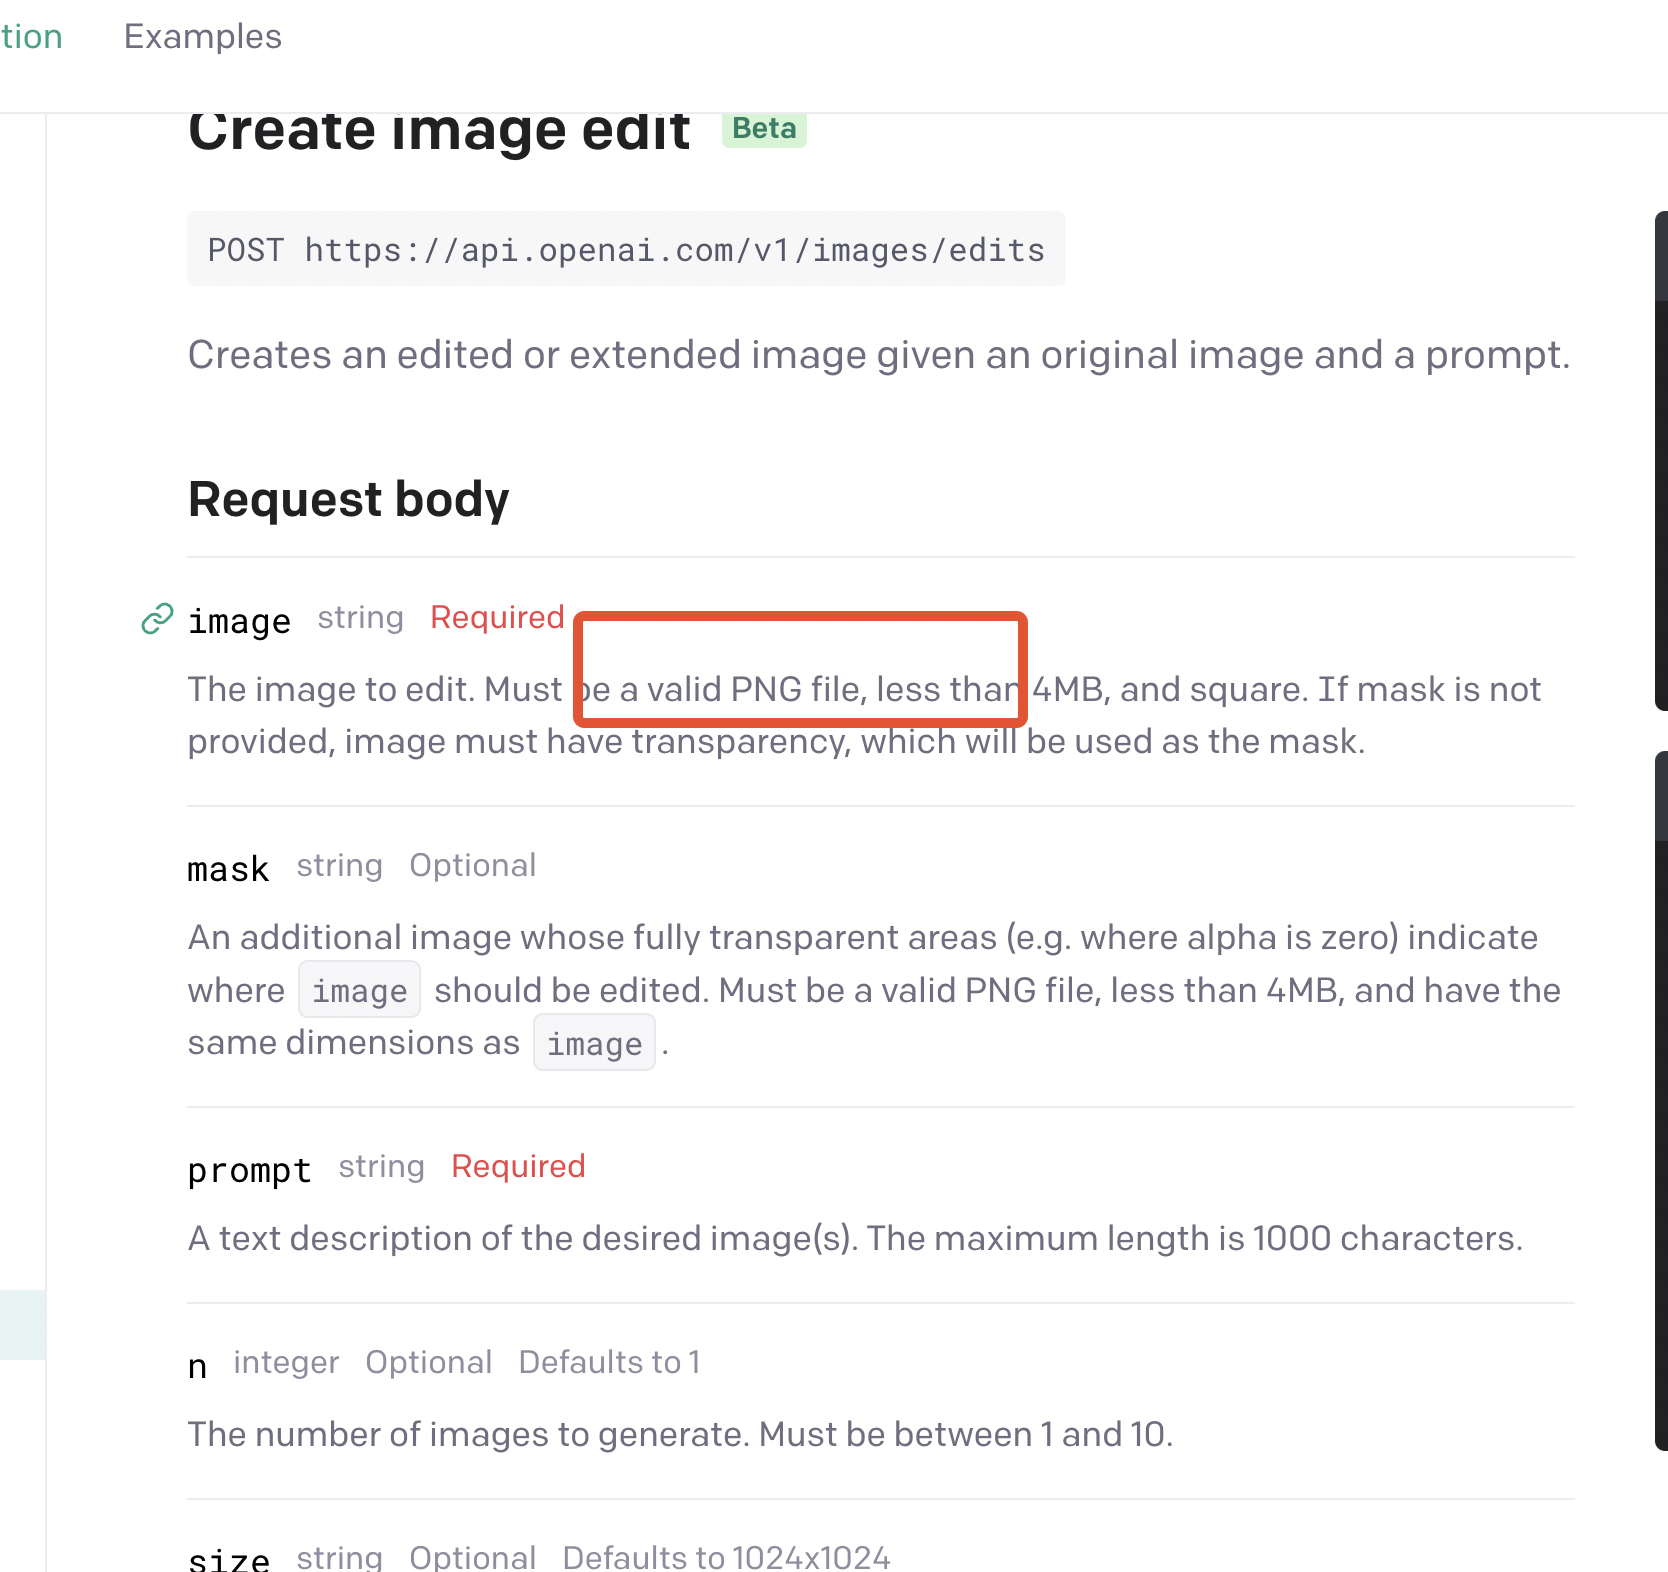Image resolution: width=1668 pixels, height=1572 pixels.
Task: Click the Request body section heading
Action: [x=348, y=498]
